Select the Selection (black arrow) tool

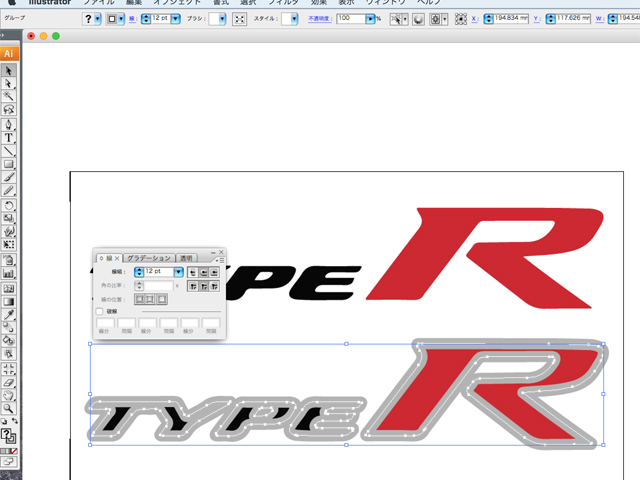(x=9, y=70)
